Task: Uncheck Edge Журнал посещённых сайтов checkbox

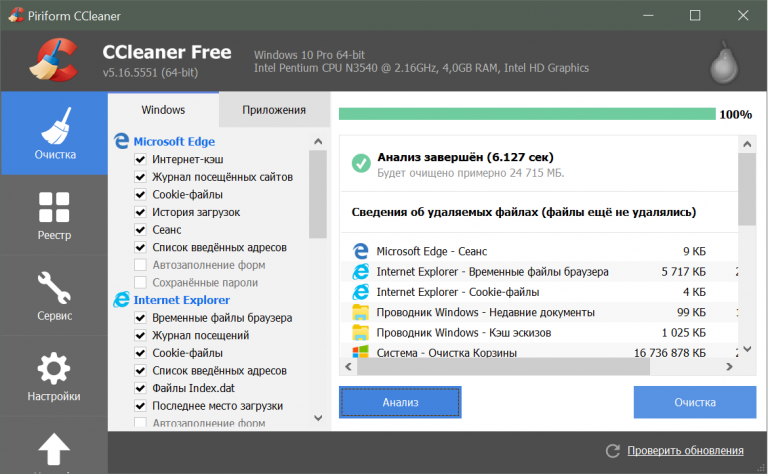Action: [x=140, y=177]
